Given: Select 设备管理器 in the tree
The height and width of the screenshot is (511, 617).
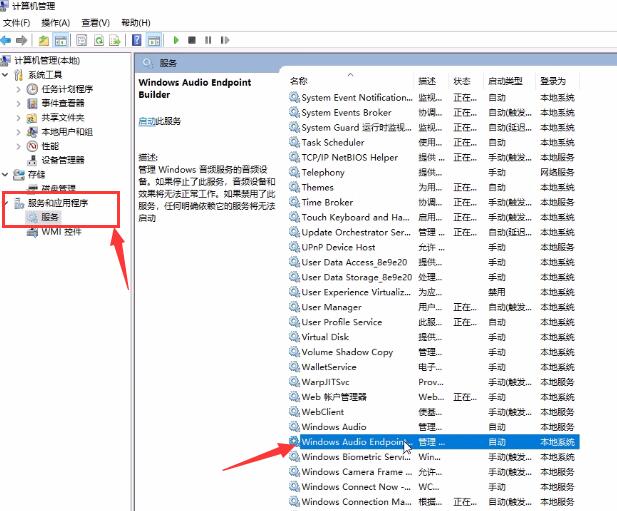Looking at the screenshot, I should 63,160.
